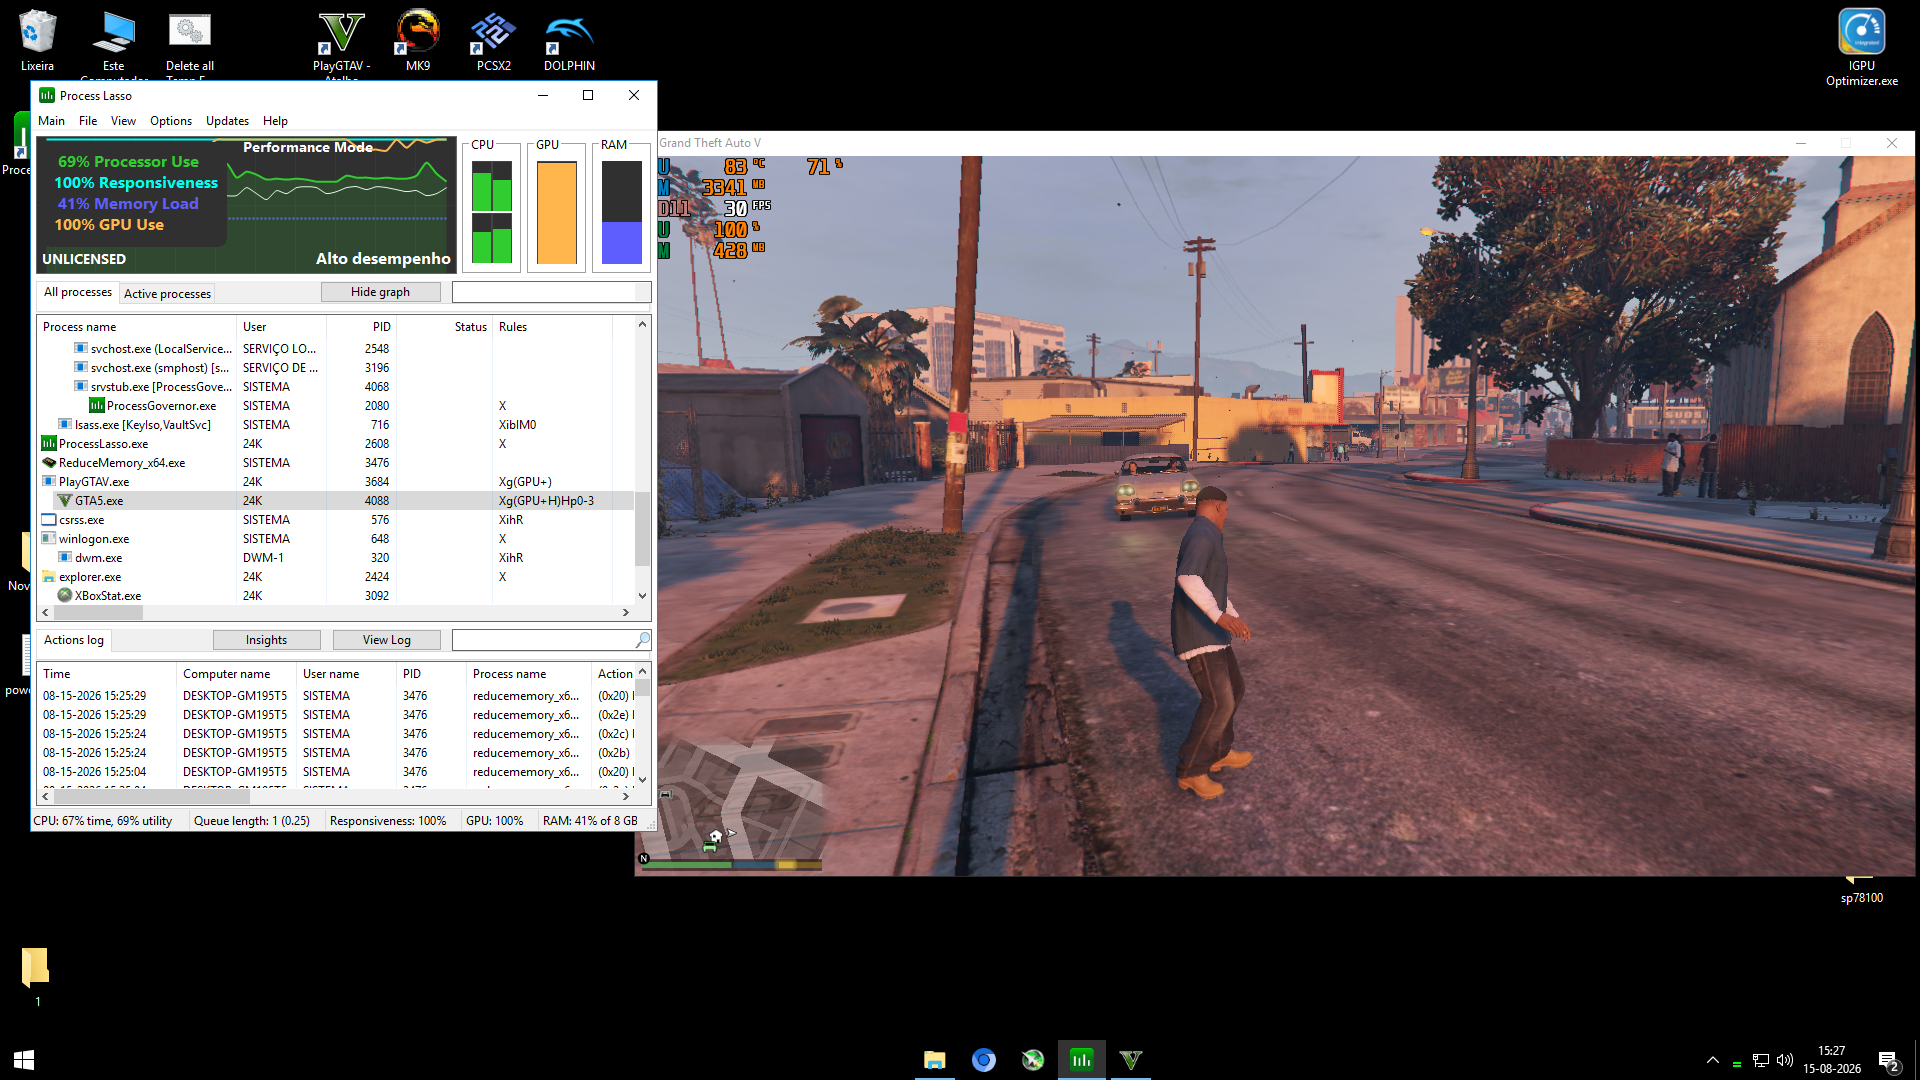Open the File menu in Process Lasso
Image resolution: width=1920 pixels, height=1080 pixels.
point(88,121)
